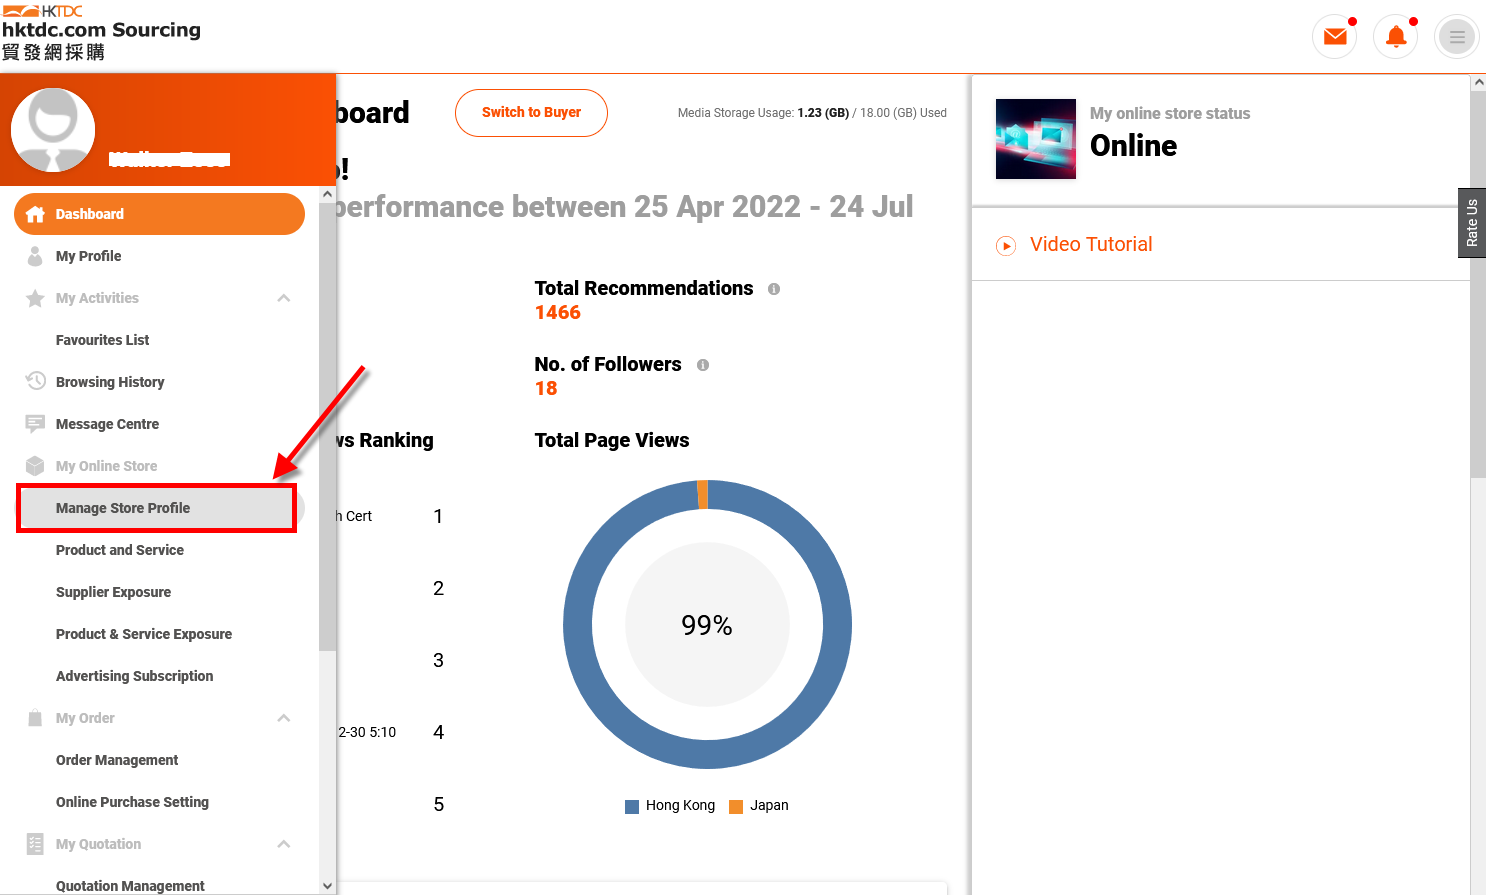Click info icon beside Total Recommendations

[x=774, y=289]
